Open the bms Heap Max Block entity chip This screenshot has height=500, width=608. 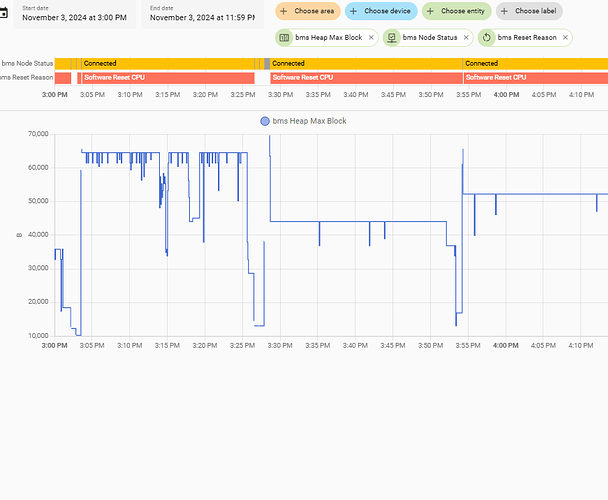326,38
